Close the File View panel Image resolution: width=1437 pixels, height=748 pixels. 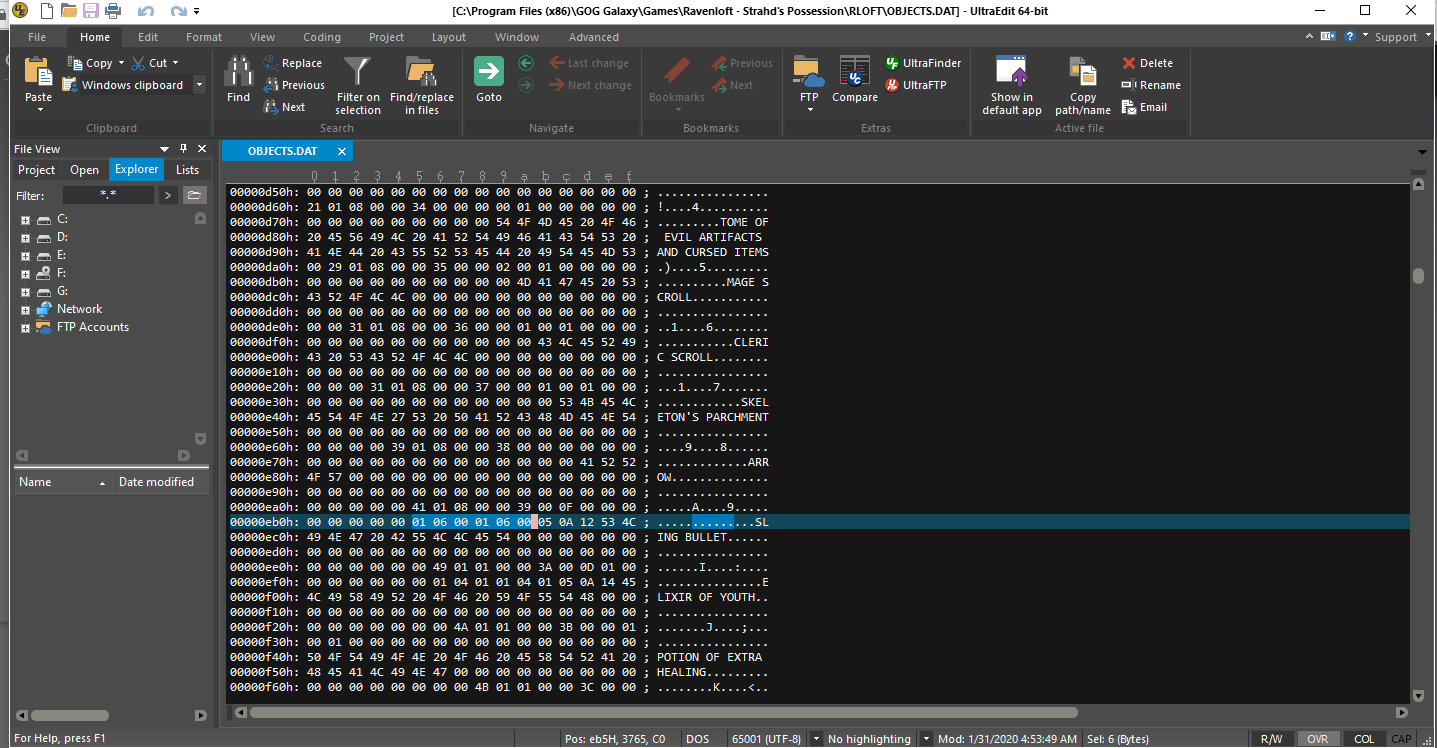201,149
